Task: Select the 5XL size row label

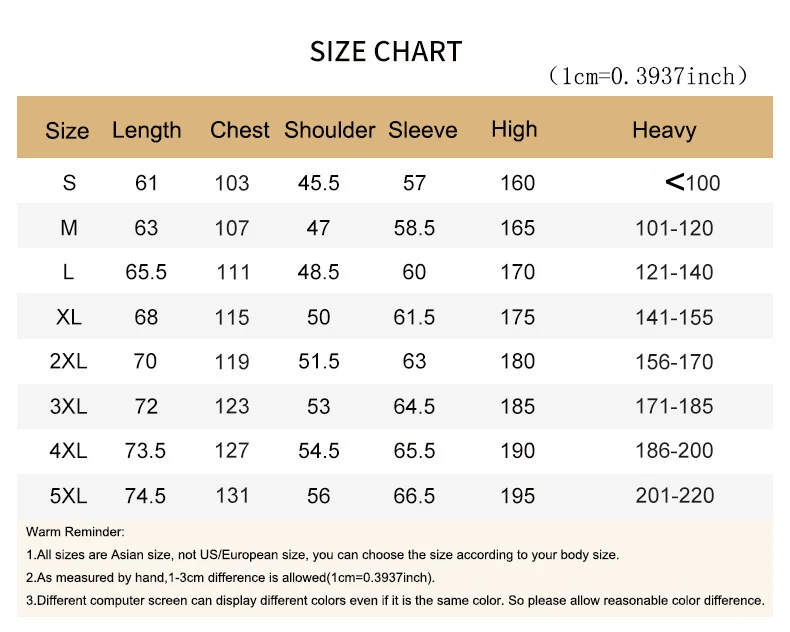Action: pos(69,496)
